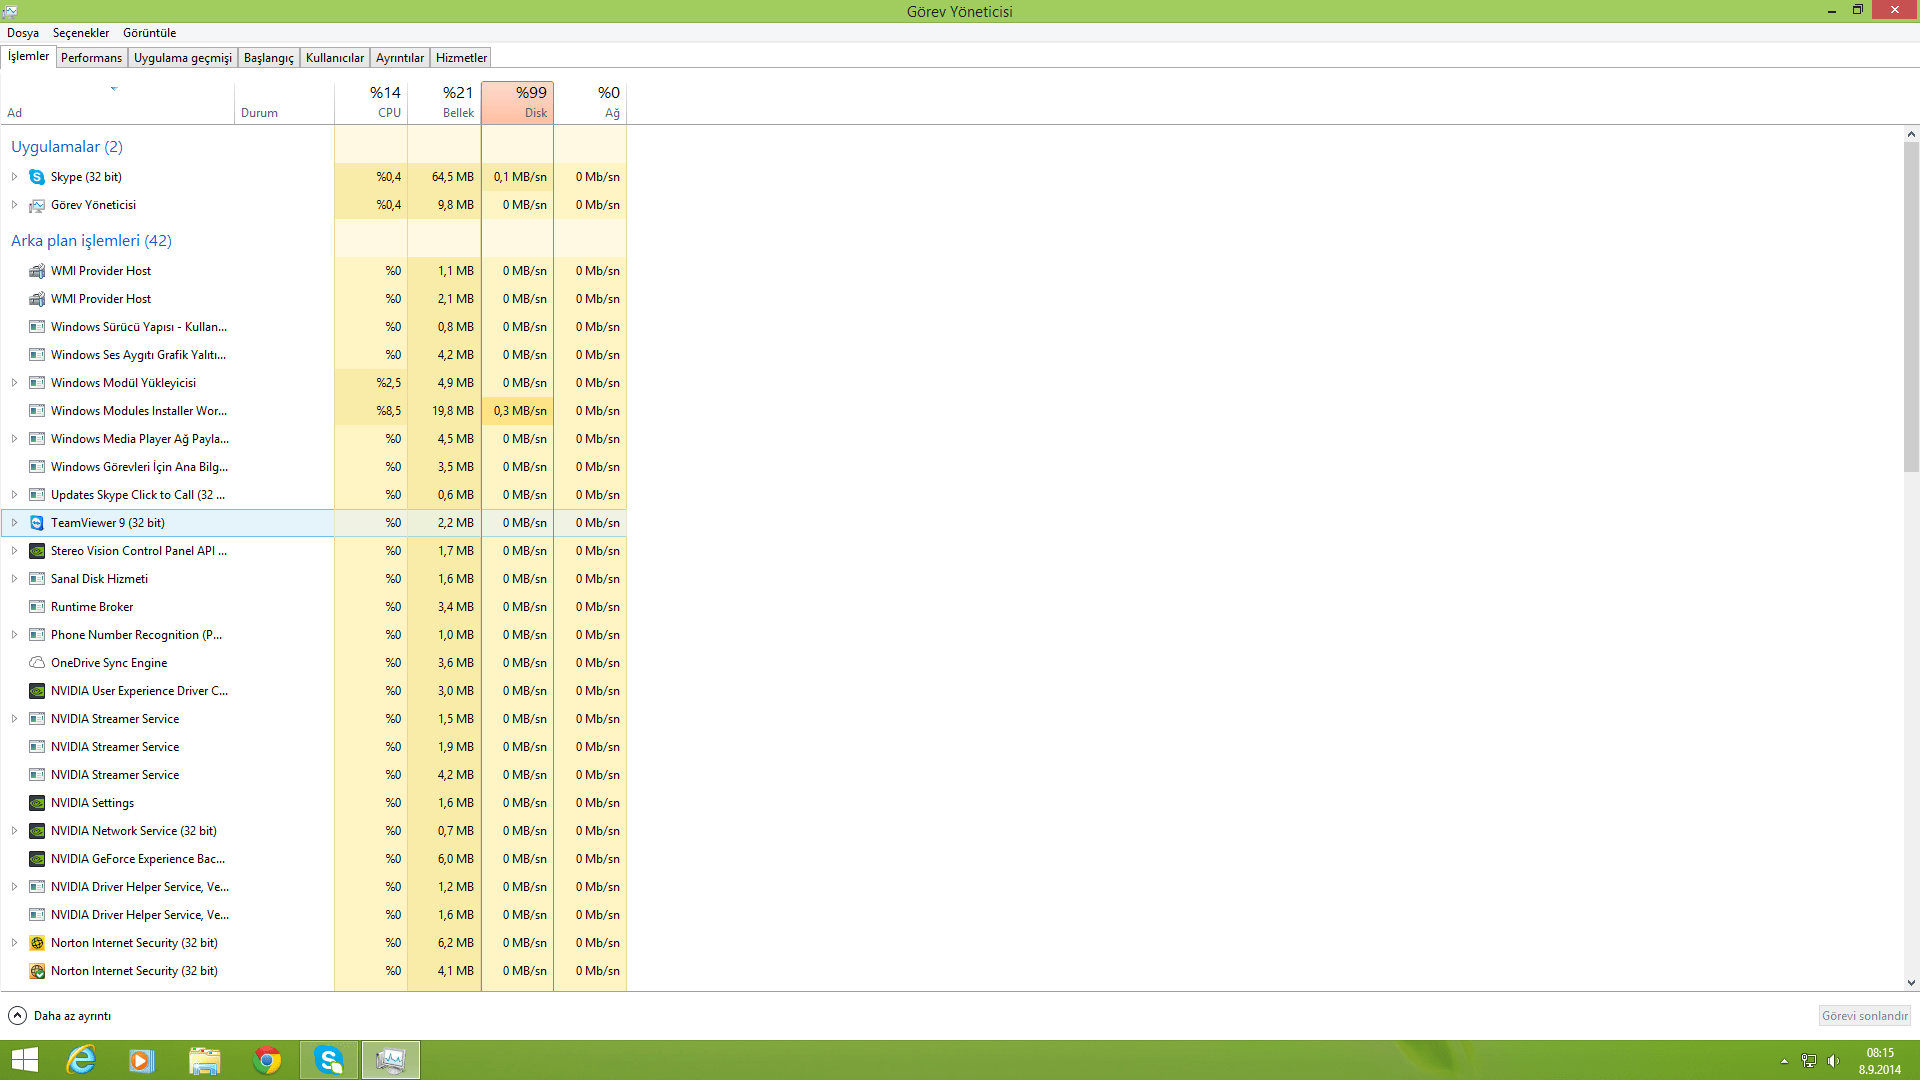Click the Görevi sonlandır button
The height and width of the screenshot is (1080, 1920).
[x=1864, y=1016]
